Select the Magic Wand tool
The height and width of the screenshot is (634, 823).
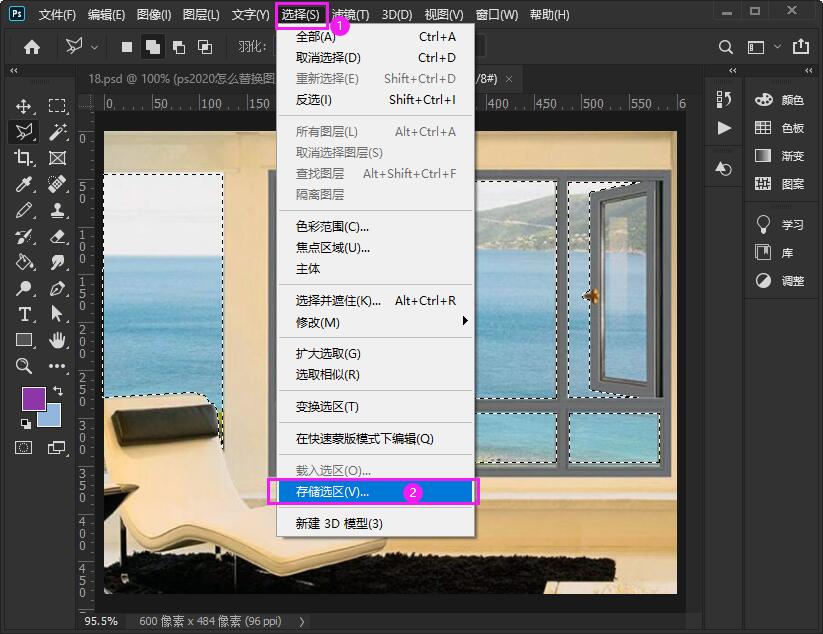(x=57, y=132)
